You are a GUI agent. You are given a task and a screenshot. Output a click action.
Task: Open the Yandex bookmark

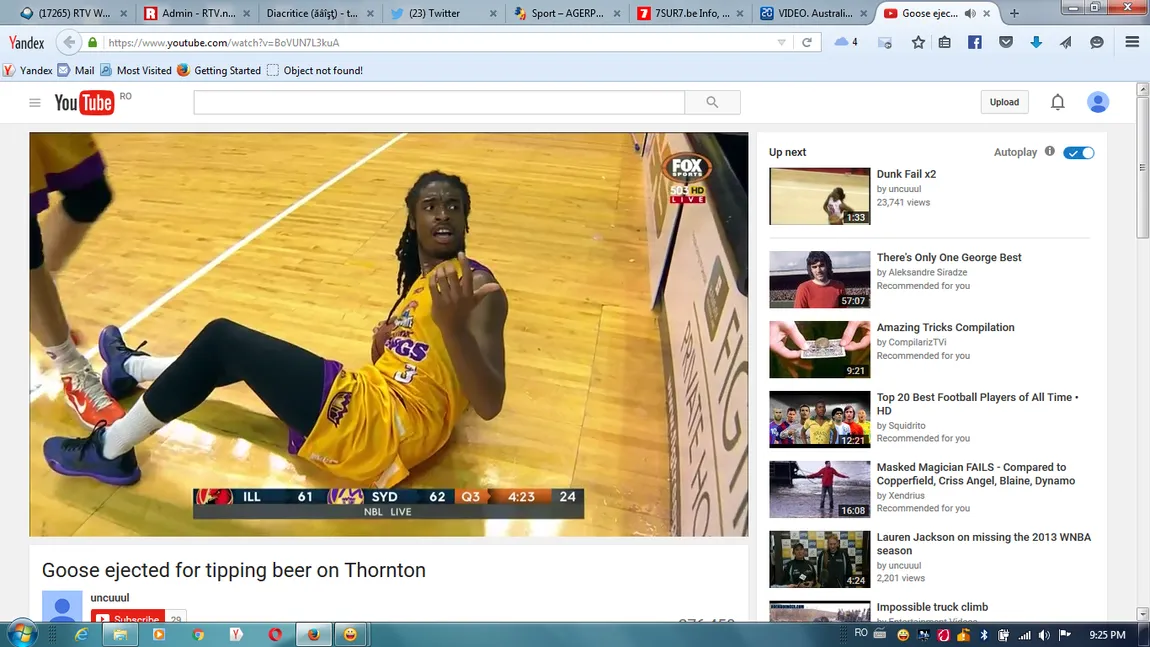click(28, 70)
